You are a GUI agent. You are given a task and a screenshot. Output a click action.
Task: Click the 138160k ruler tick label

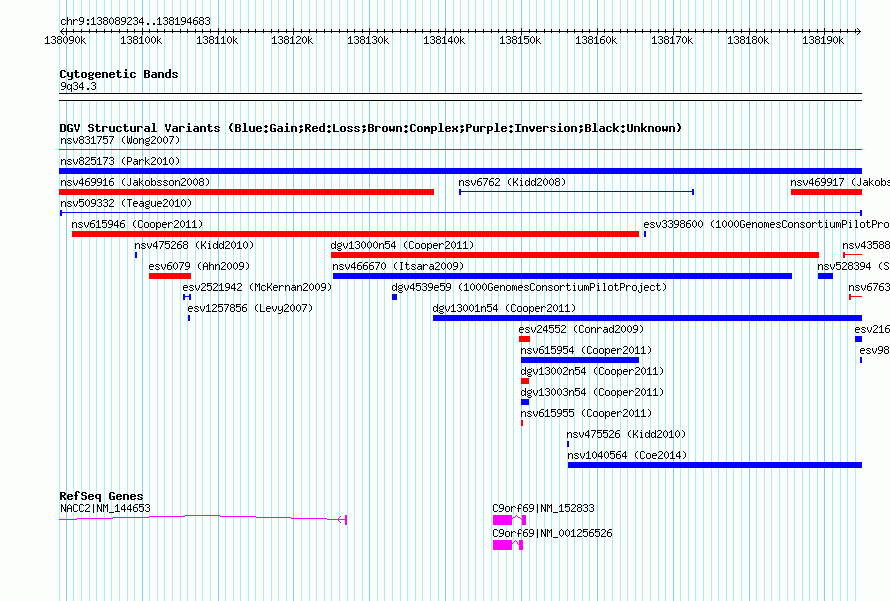point(596,40)
